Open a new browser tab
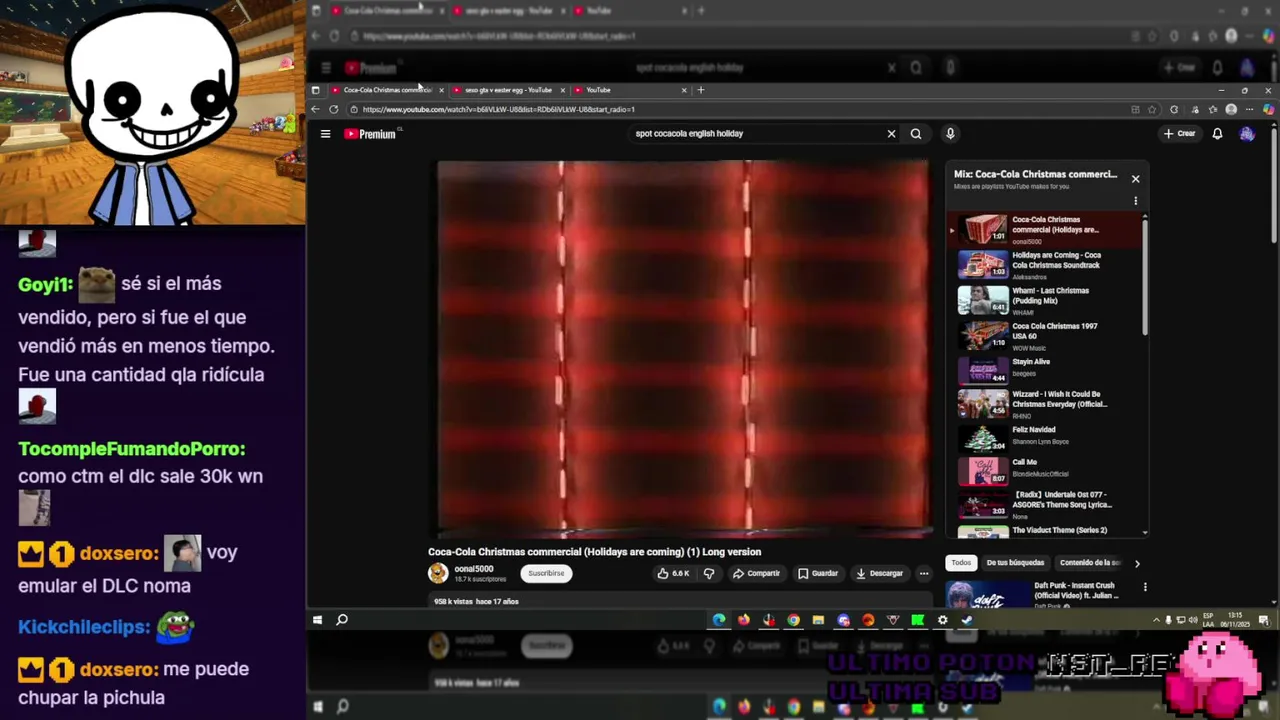 [701, 90]
